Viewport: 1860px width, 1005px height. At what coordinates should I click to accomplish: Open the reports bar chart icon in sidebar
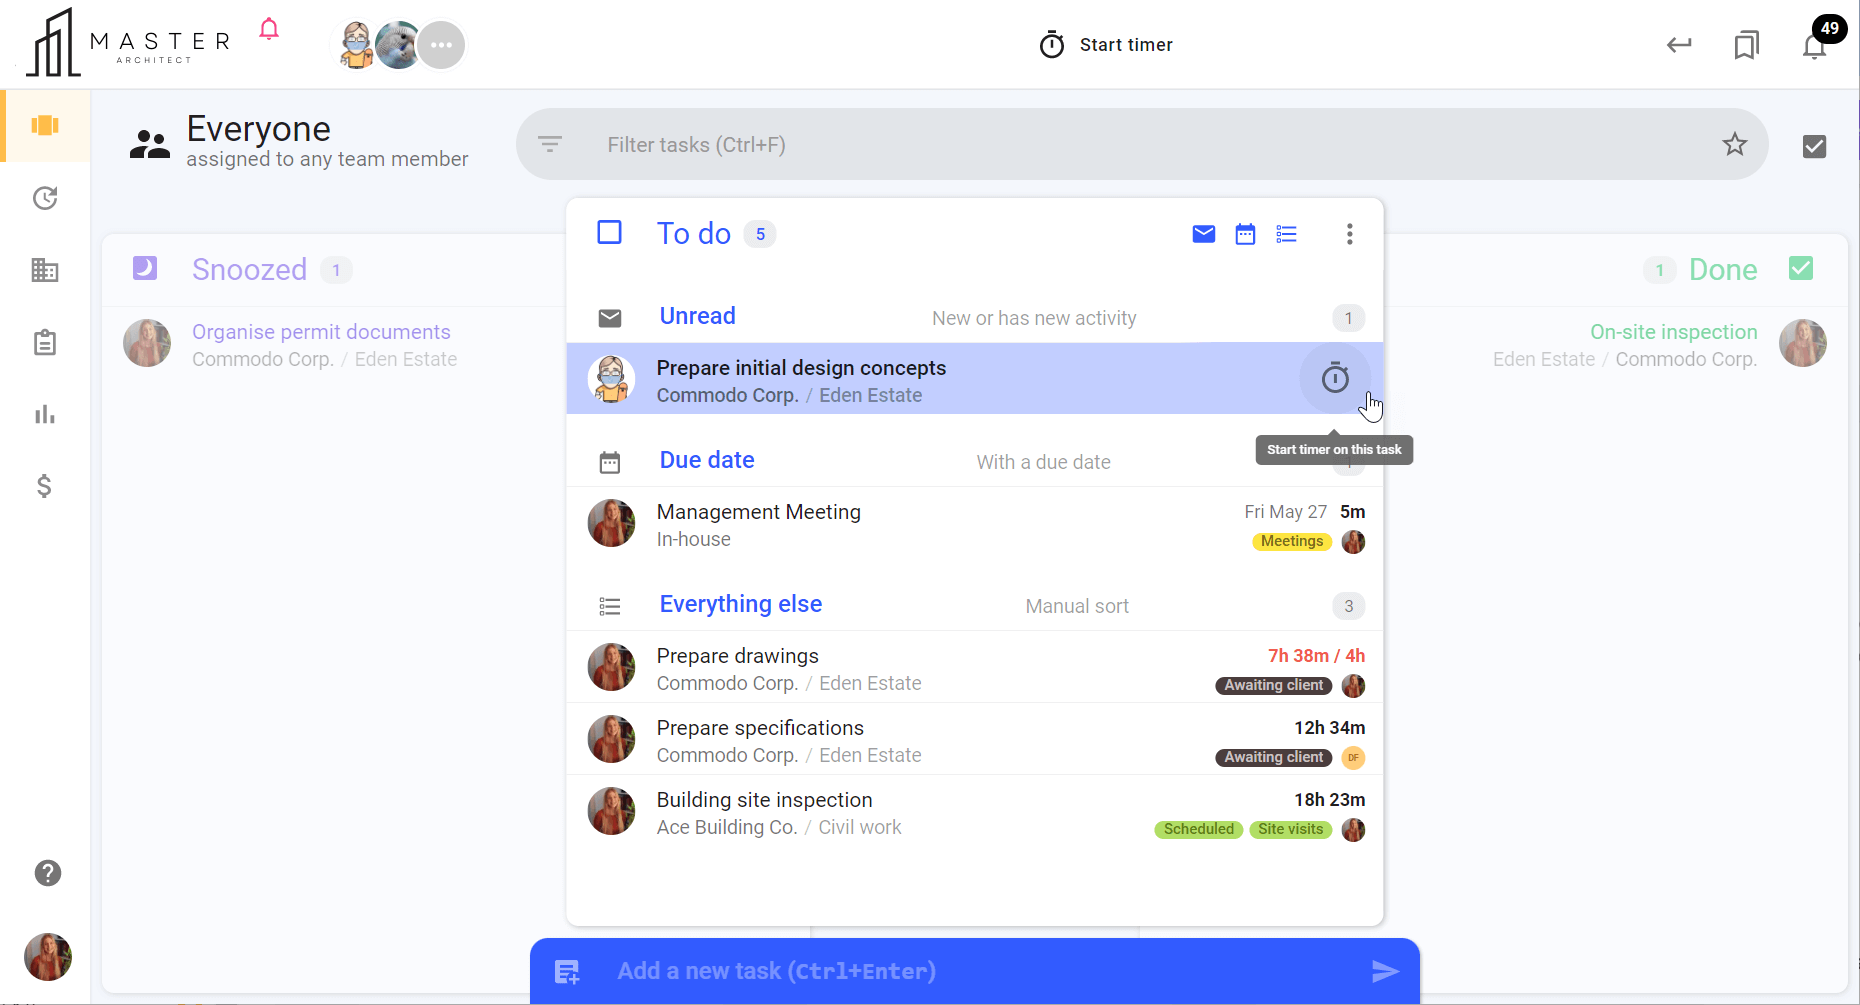[45, 414]
